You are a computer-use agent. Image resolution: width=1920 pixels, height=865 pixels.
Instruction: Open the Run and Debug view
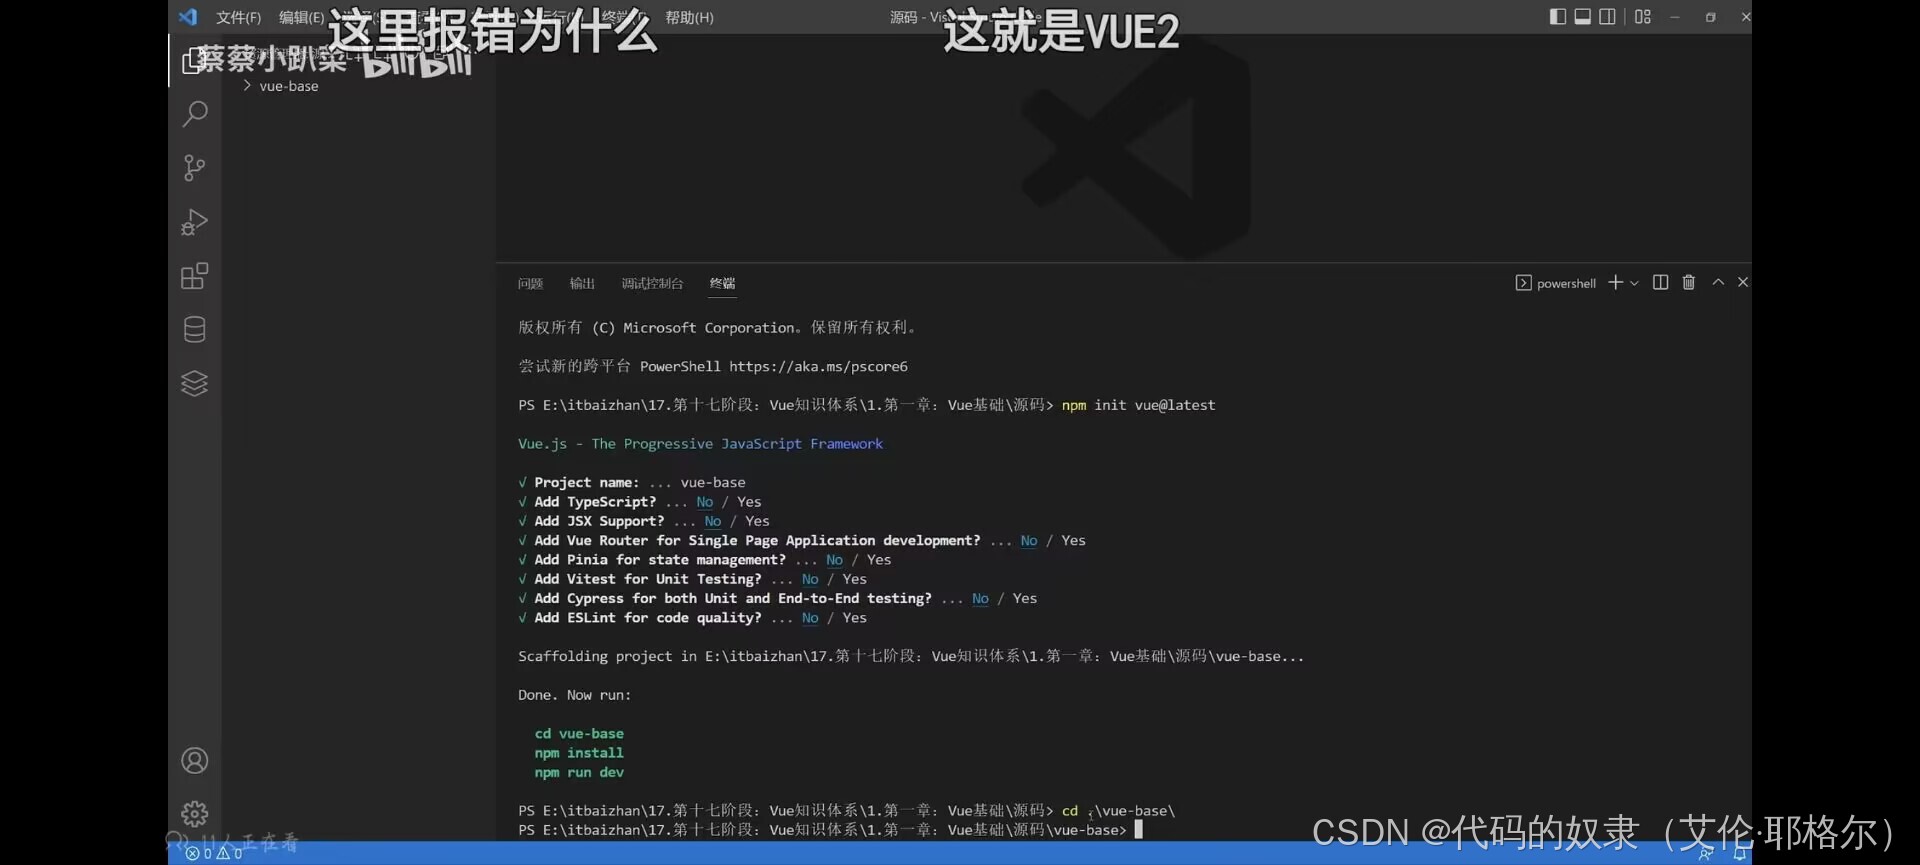[x=194, y=222]
